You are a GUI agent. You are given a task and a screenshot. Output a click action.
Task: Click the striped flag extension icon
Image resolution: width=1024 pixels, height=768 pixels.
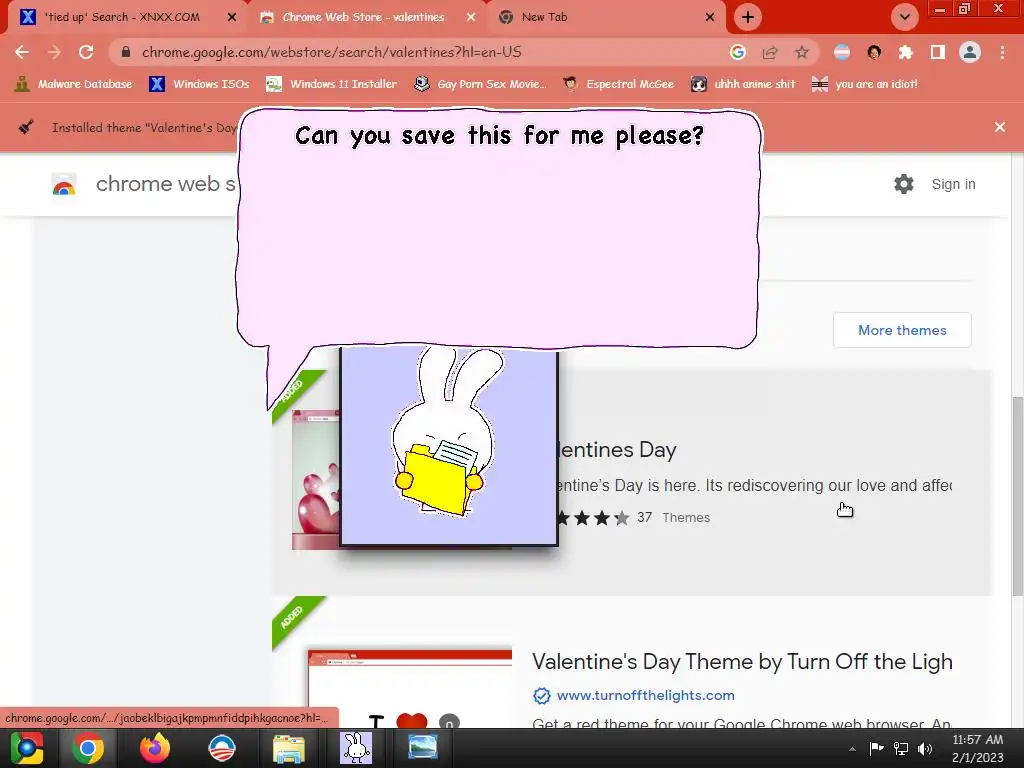click(842, 52)
